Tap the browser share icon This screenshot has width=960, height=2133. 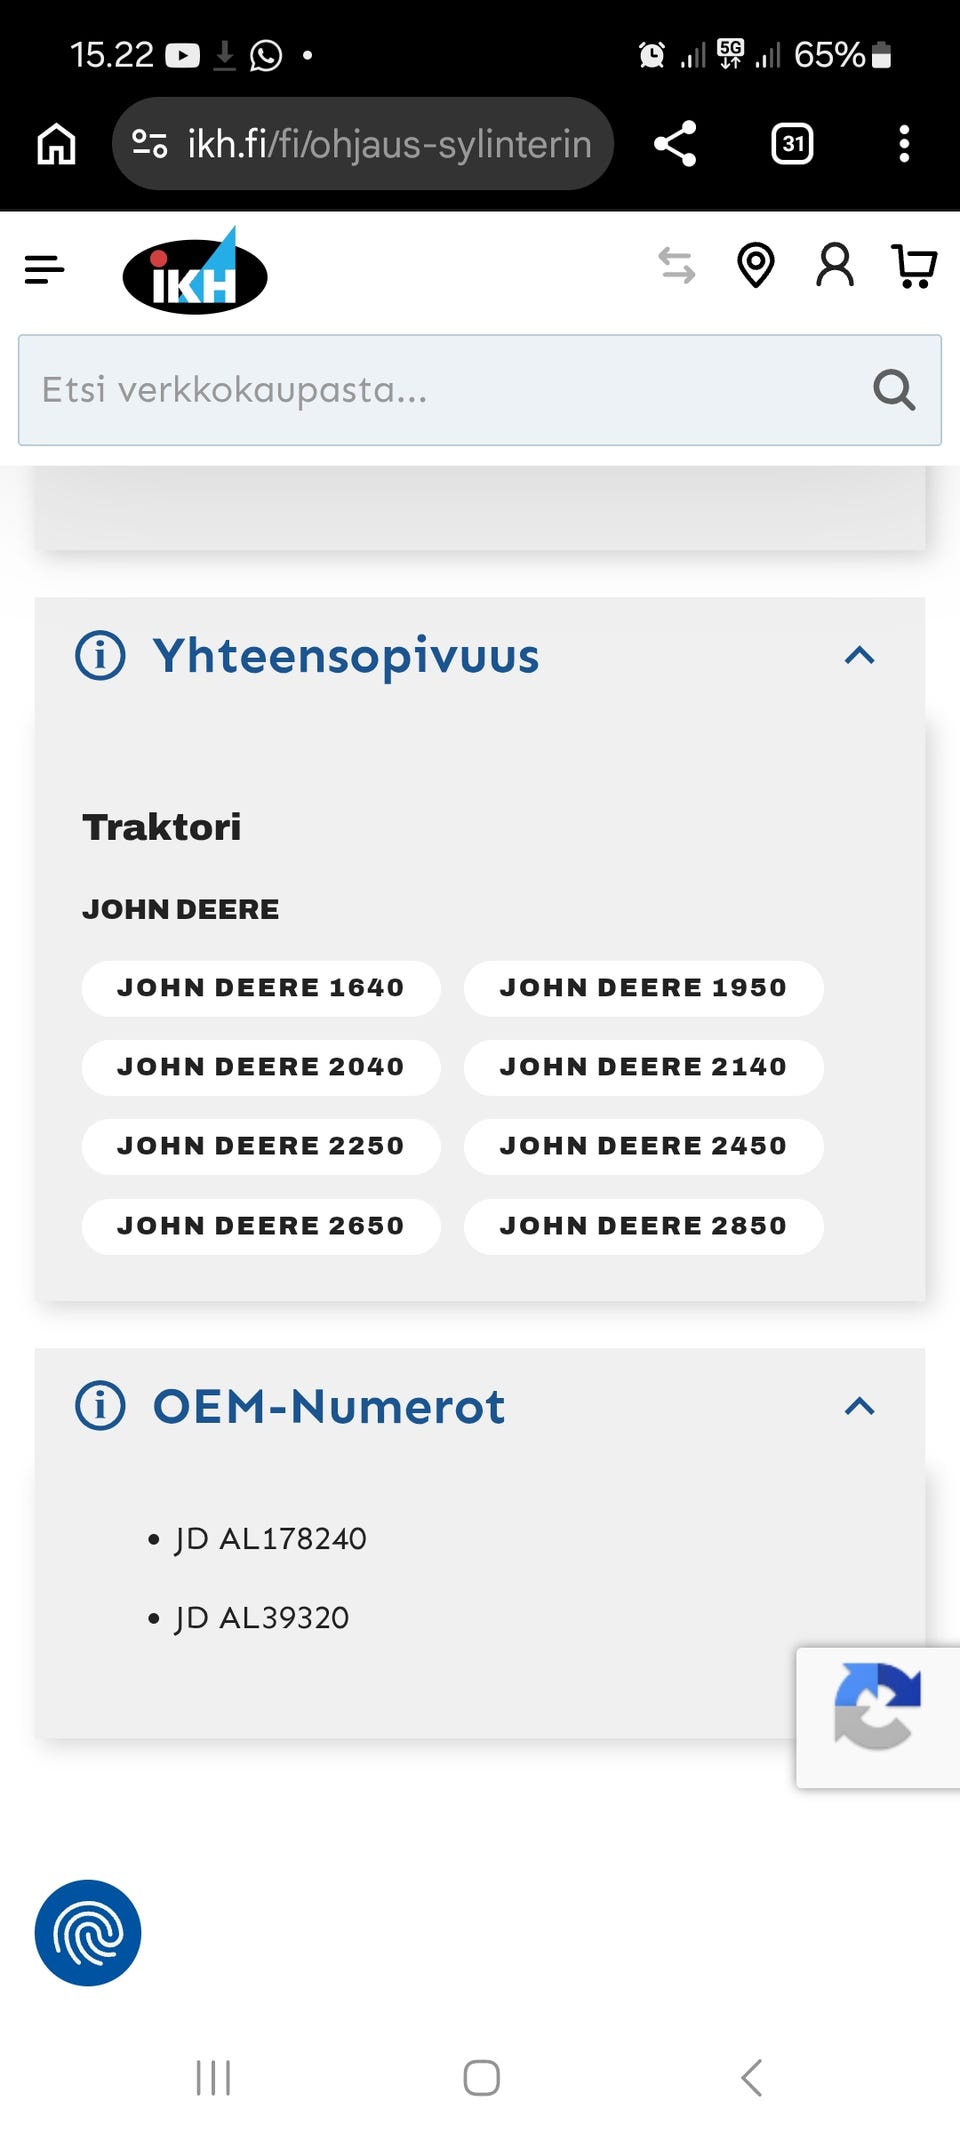[676, 144]
